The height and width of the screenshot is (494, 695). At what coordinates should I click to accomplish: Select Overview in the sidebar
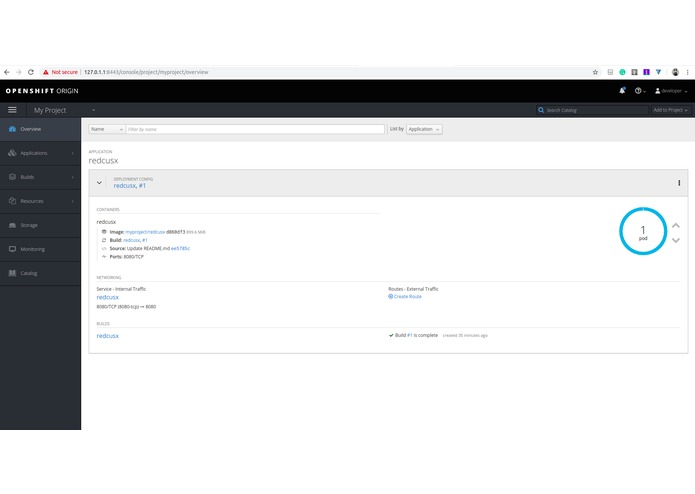pos(40,129)
